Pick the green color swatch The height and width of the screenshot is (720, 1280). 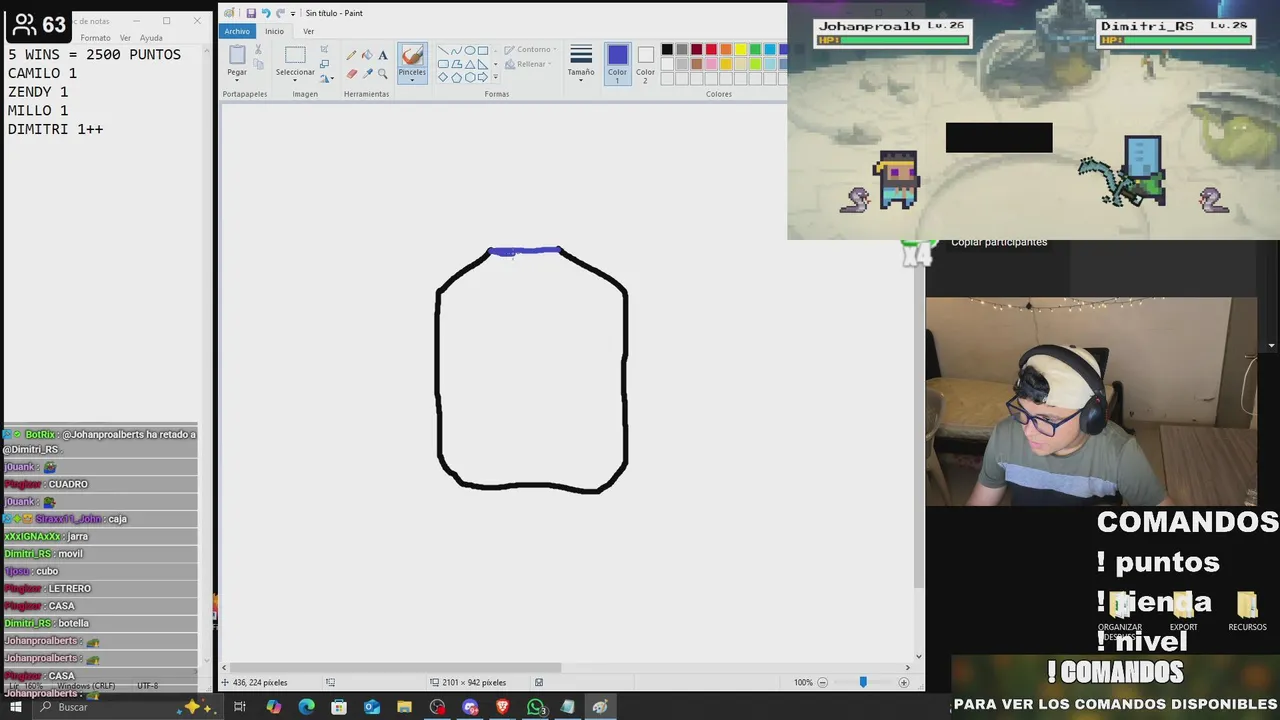(x=755, y=49)
